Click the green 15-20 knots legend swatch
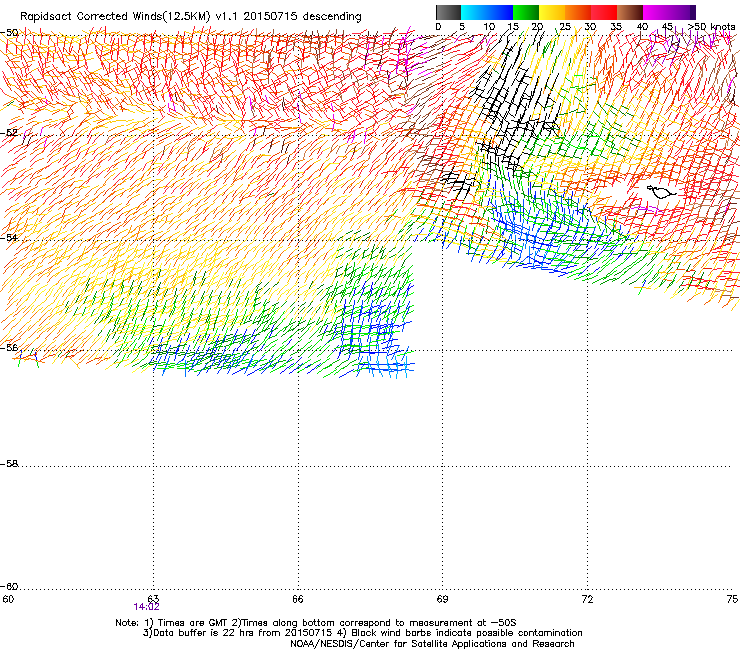Viewport: 740px width, 650px height. [x=526, y=12]
